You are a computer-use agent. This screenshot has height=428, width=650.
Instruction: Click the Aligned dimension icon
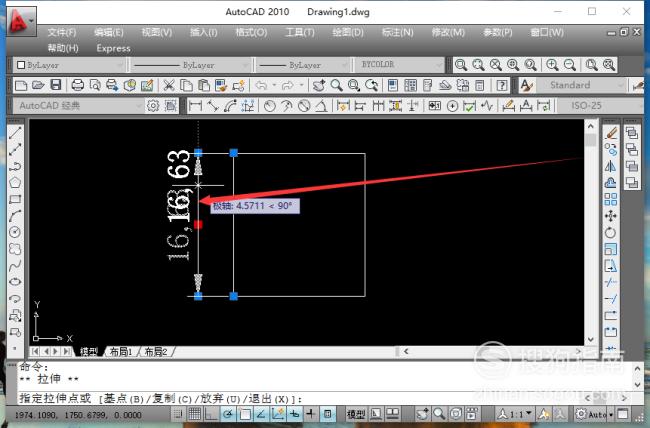[x=213, y=106]
